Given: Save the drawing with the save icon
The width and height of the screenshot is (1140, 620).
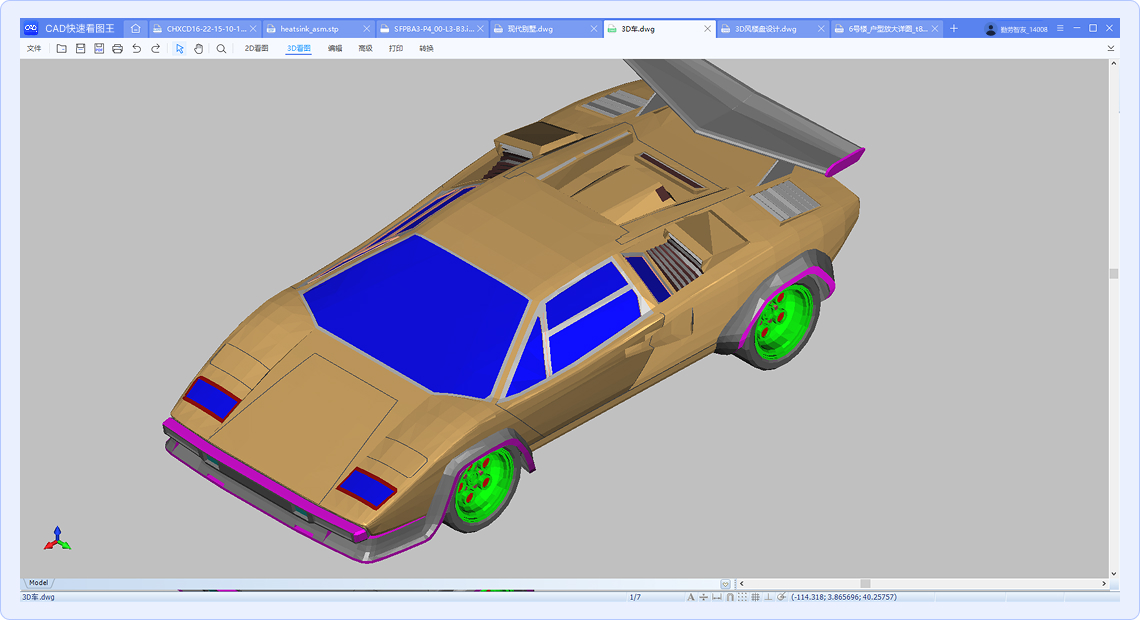Looking at the screenshot, I should (80, 49).
